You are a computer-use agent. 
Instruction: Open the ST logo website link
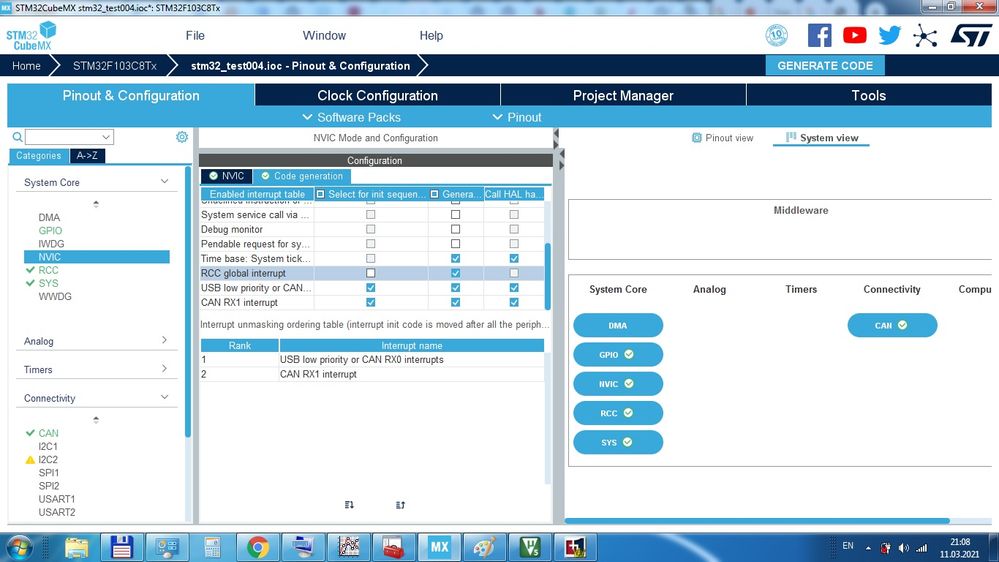coord(971,35)
